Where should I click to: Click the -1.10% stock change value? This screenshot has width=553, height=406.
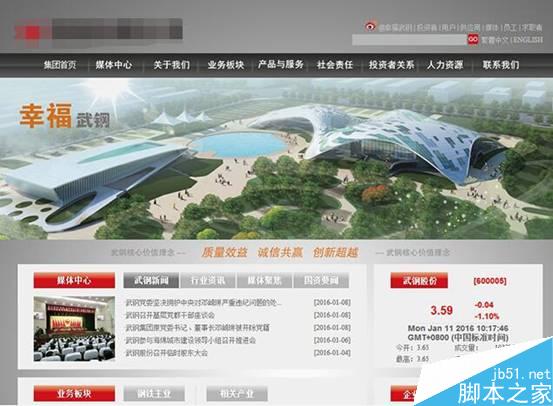(x=487, y=316)
